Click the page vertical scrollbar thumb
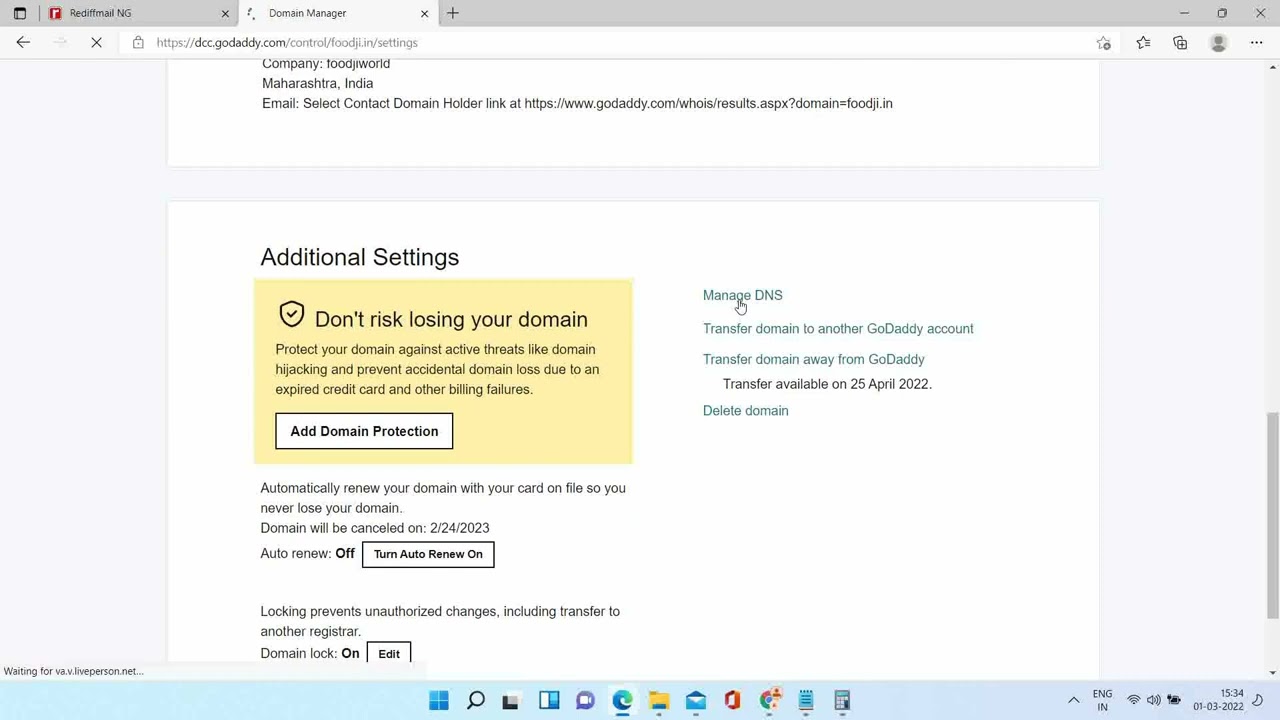The image size is (1280, 720). (1273, 514)
